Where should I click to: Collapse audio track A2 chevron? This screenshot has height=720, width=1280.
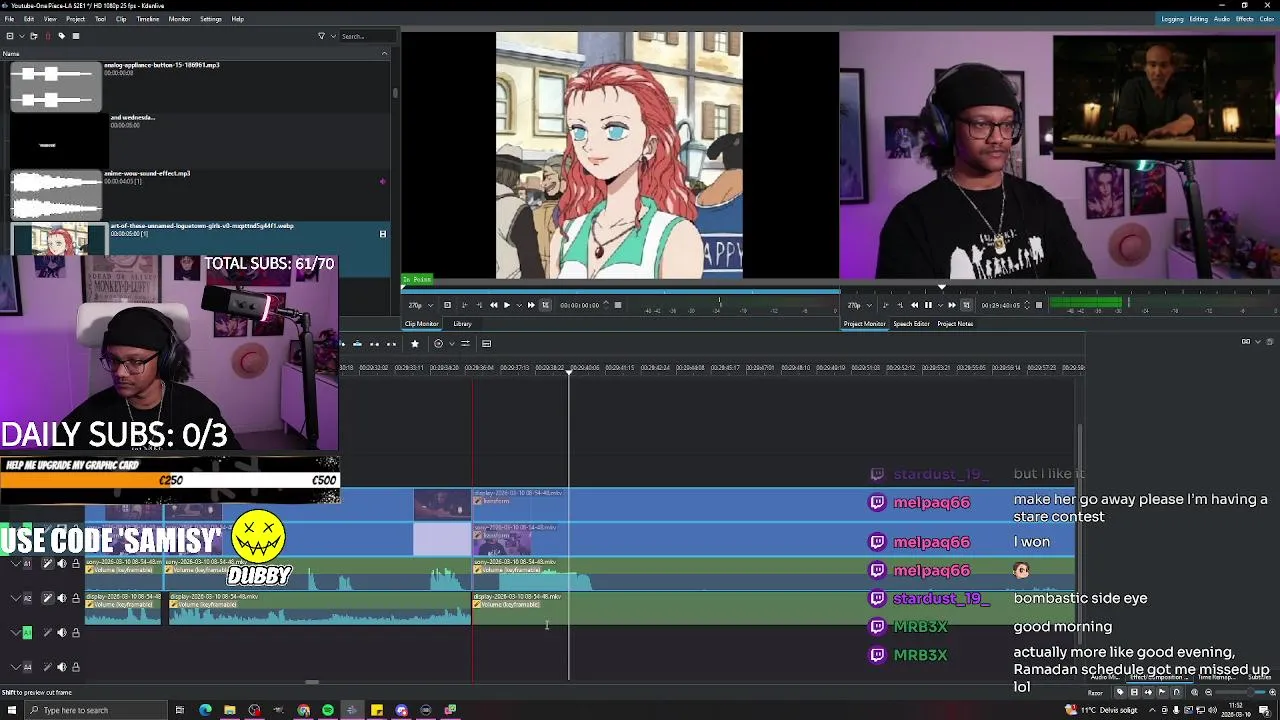coord(16,598)
